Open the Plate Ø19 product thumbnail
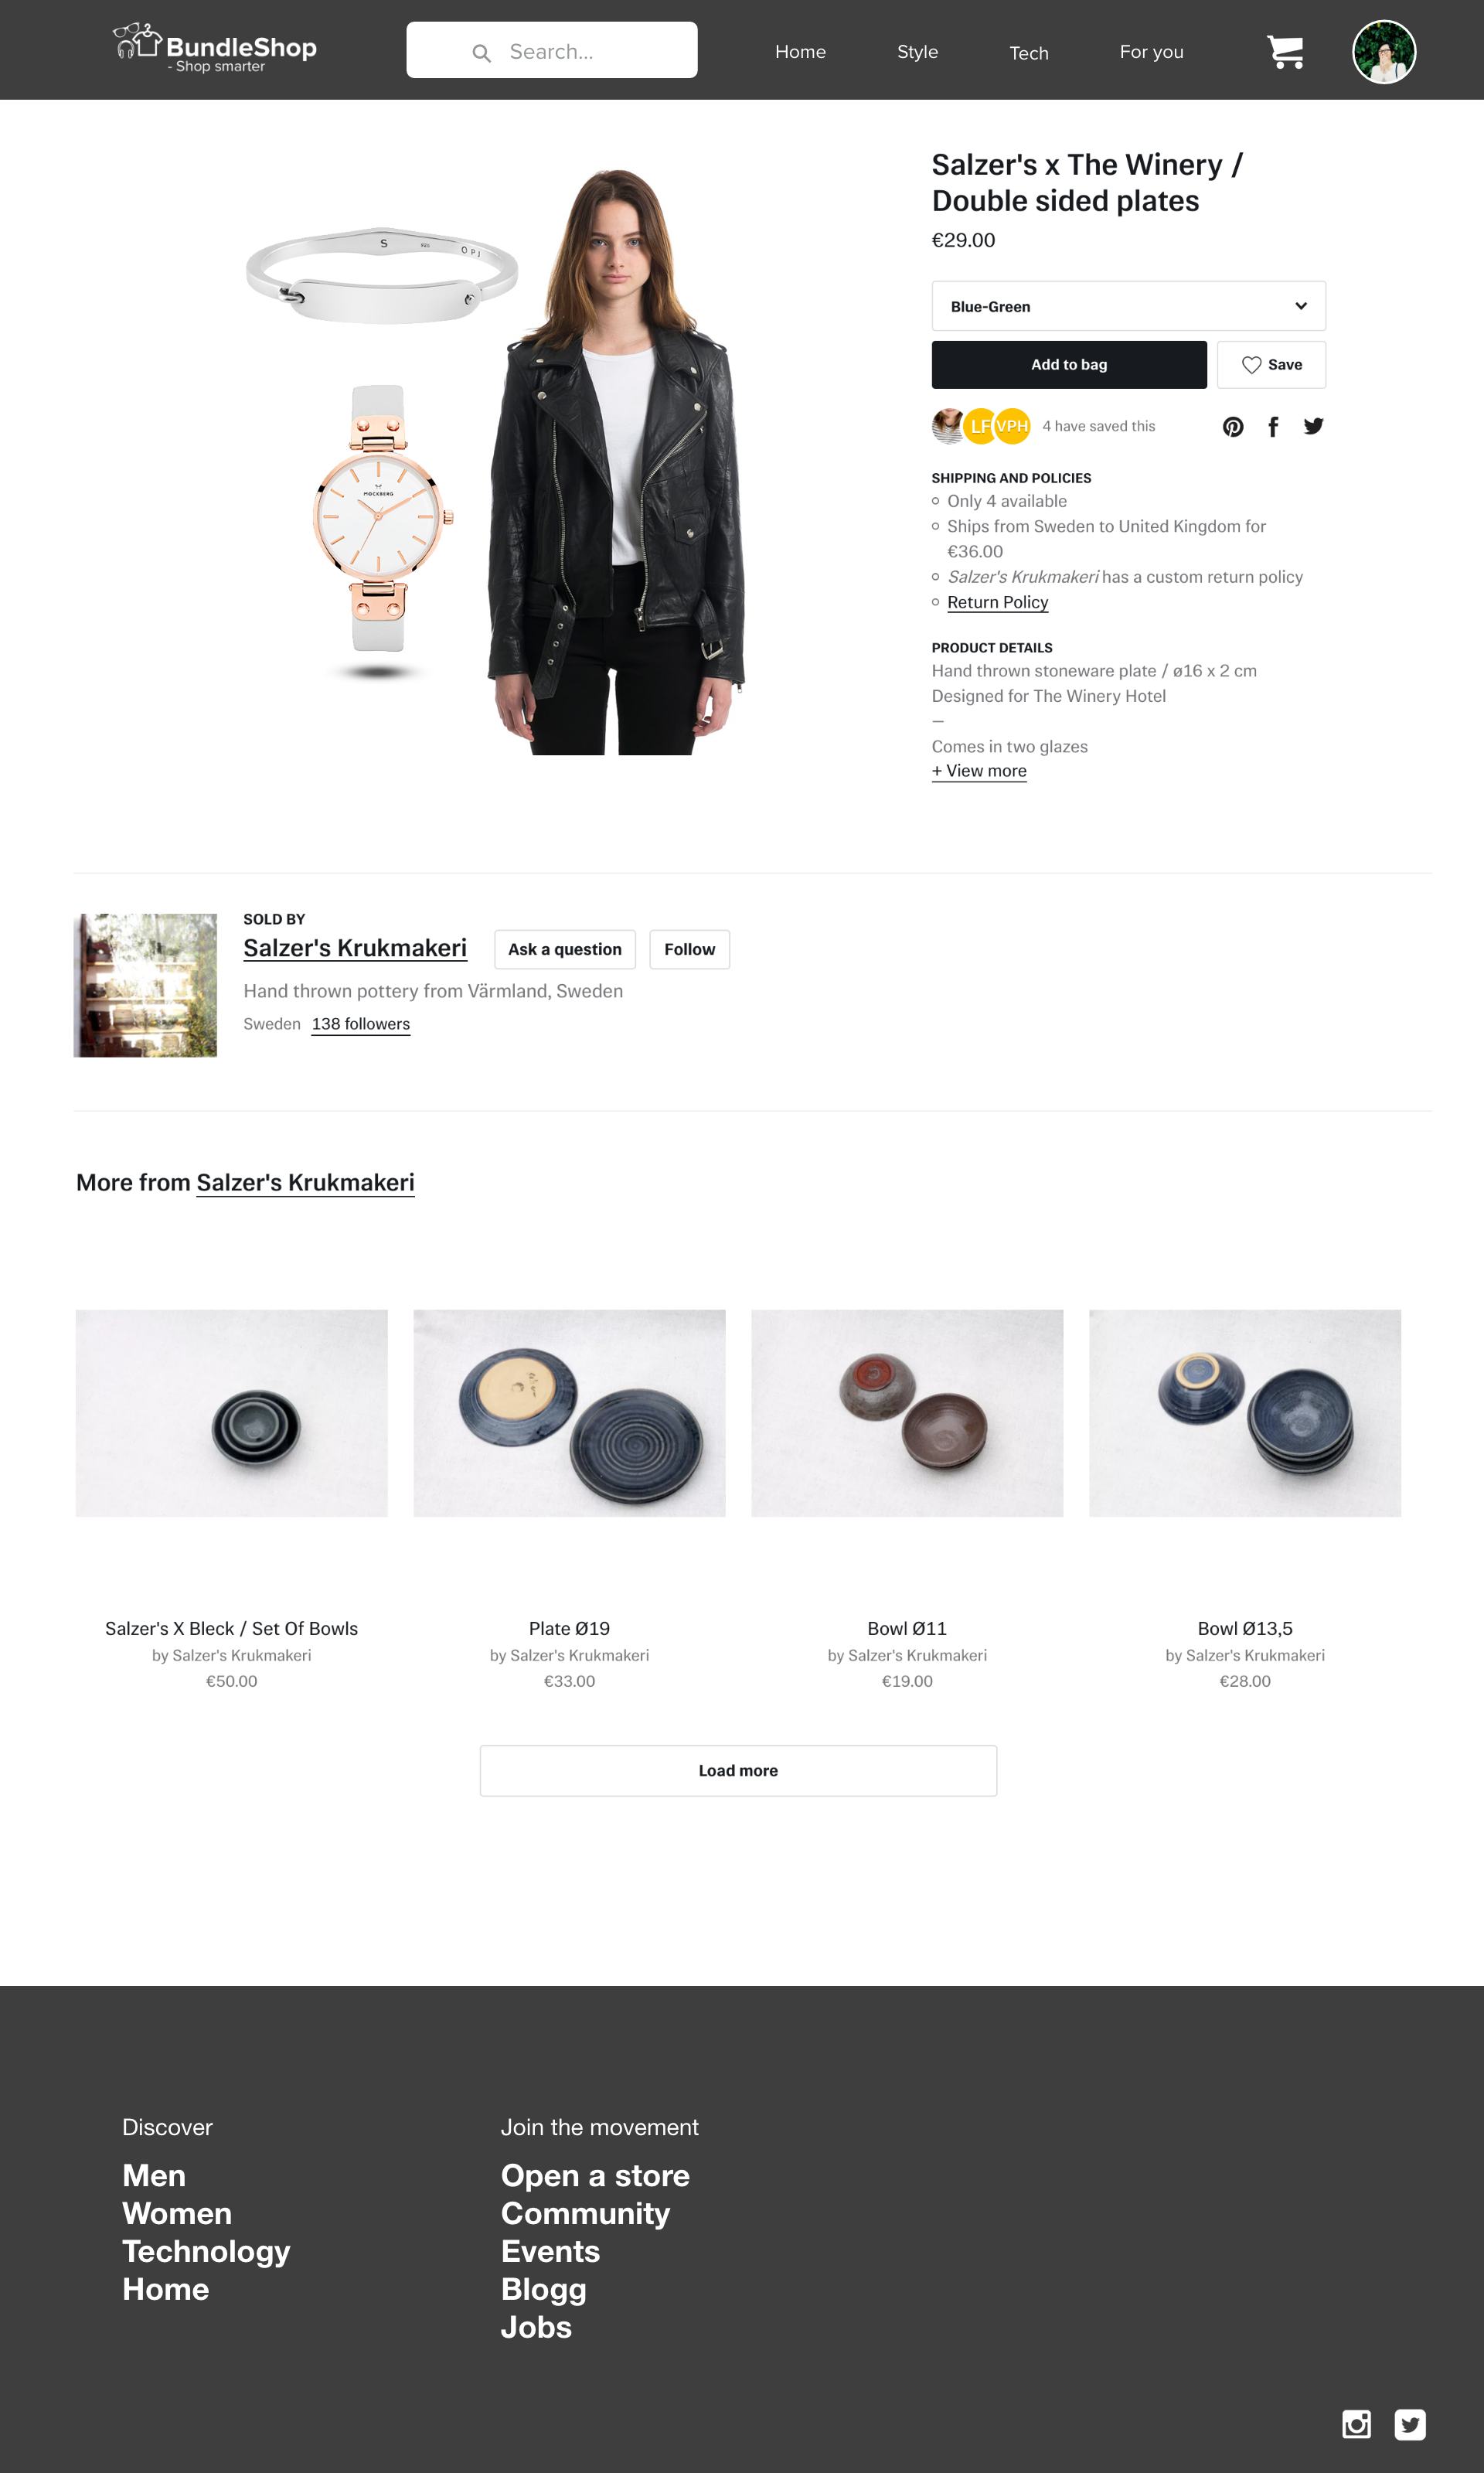This screenshot has width=1484, height=2473. (x=569, y=1413)
